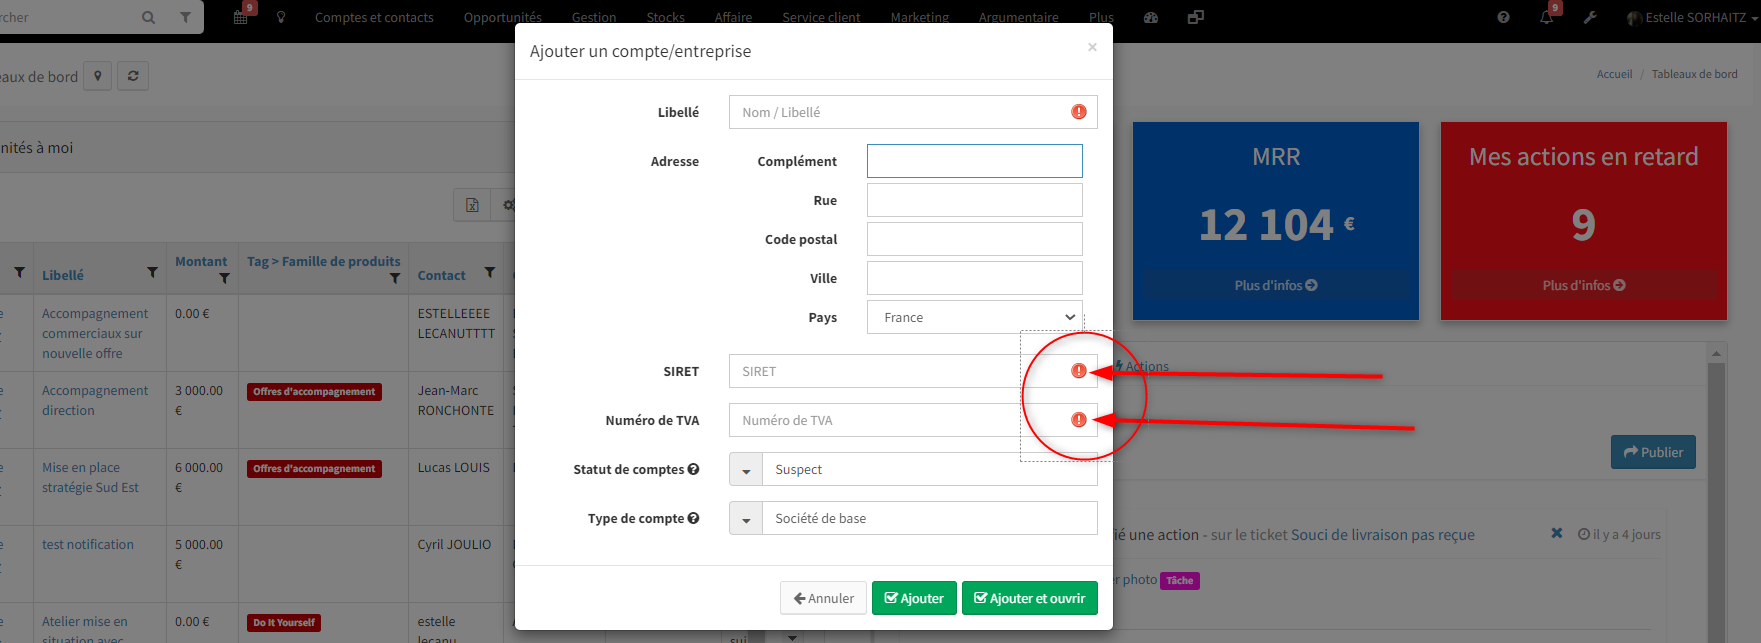The width and height of the screenshot is (1761, 643).
Task: Click the Type de compte field showing Société de base
Action: click(x=930, y=518)
